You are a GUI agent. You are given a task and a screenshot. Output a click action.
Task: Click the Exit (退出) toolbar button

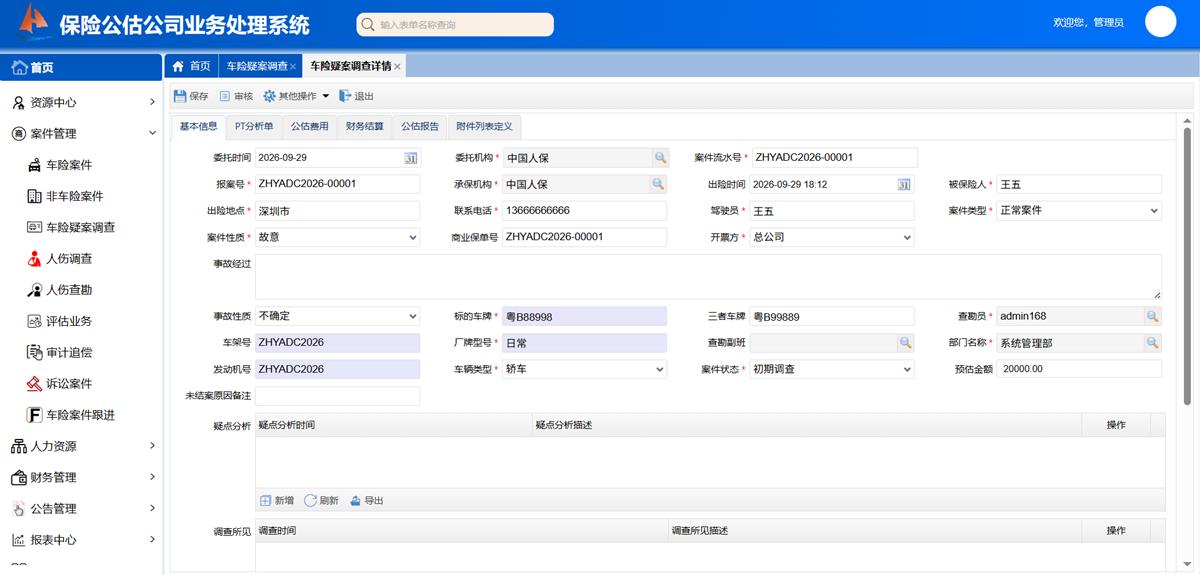coord(356,96)
